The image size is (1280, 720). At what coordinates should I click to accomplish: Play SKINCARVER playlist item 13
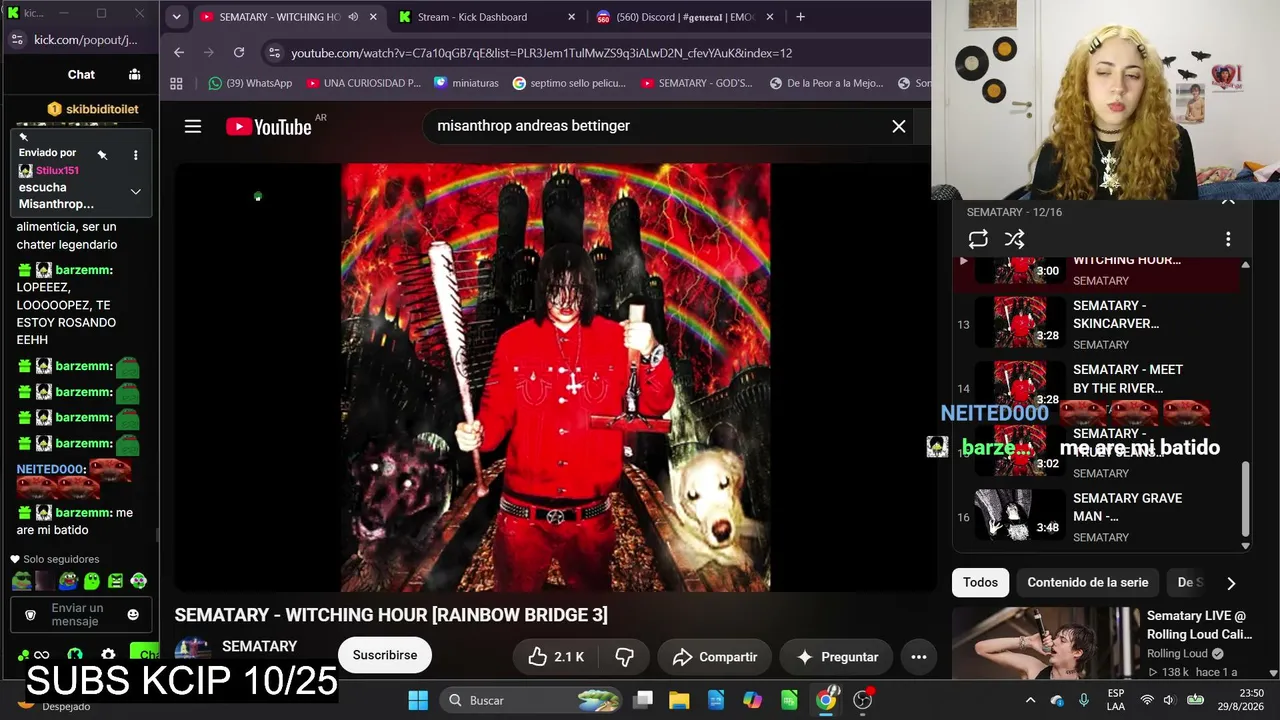[x=1096, y=324]
